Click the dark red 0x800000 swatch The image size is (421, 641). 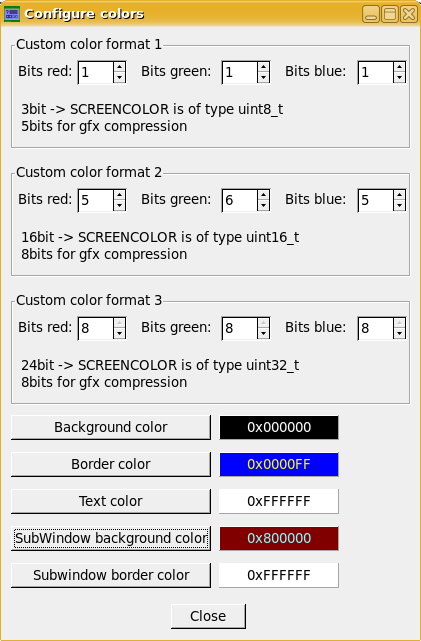(279, 538)
